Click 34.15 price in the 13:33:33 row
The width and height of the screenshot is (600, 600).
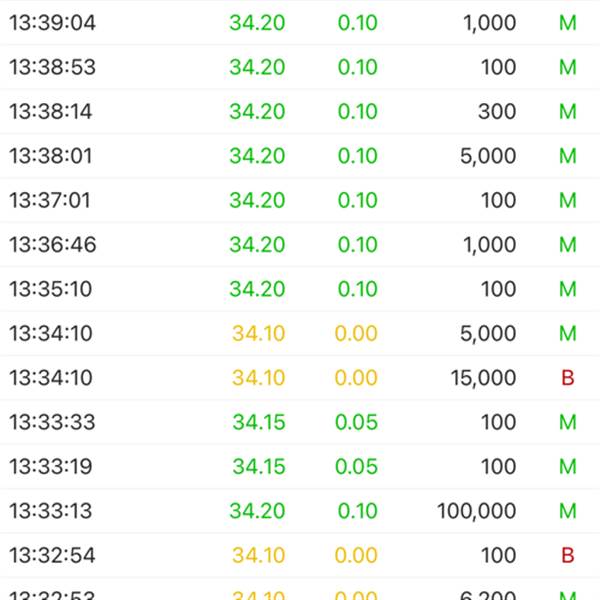258,422
